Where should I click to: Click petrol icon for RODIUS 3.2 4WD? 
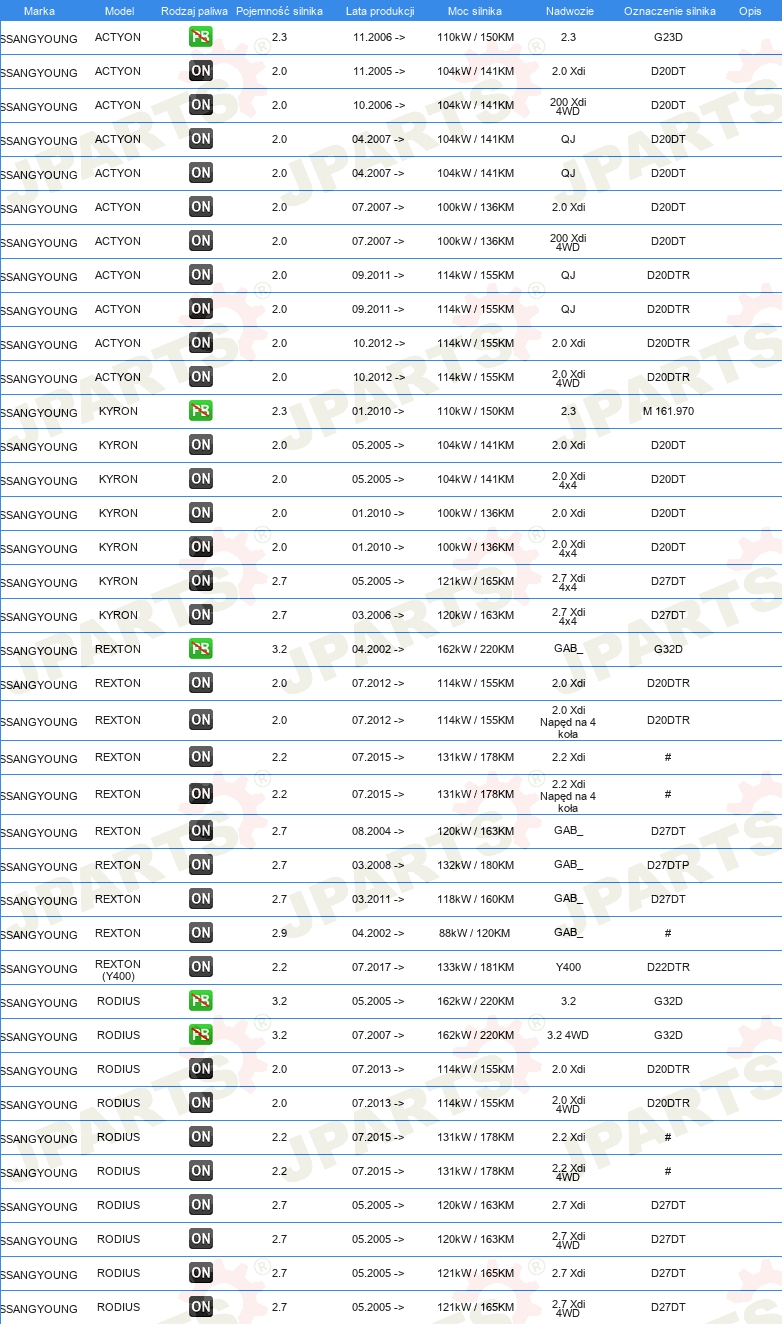click(x=201, y=1035)
